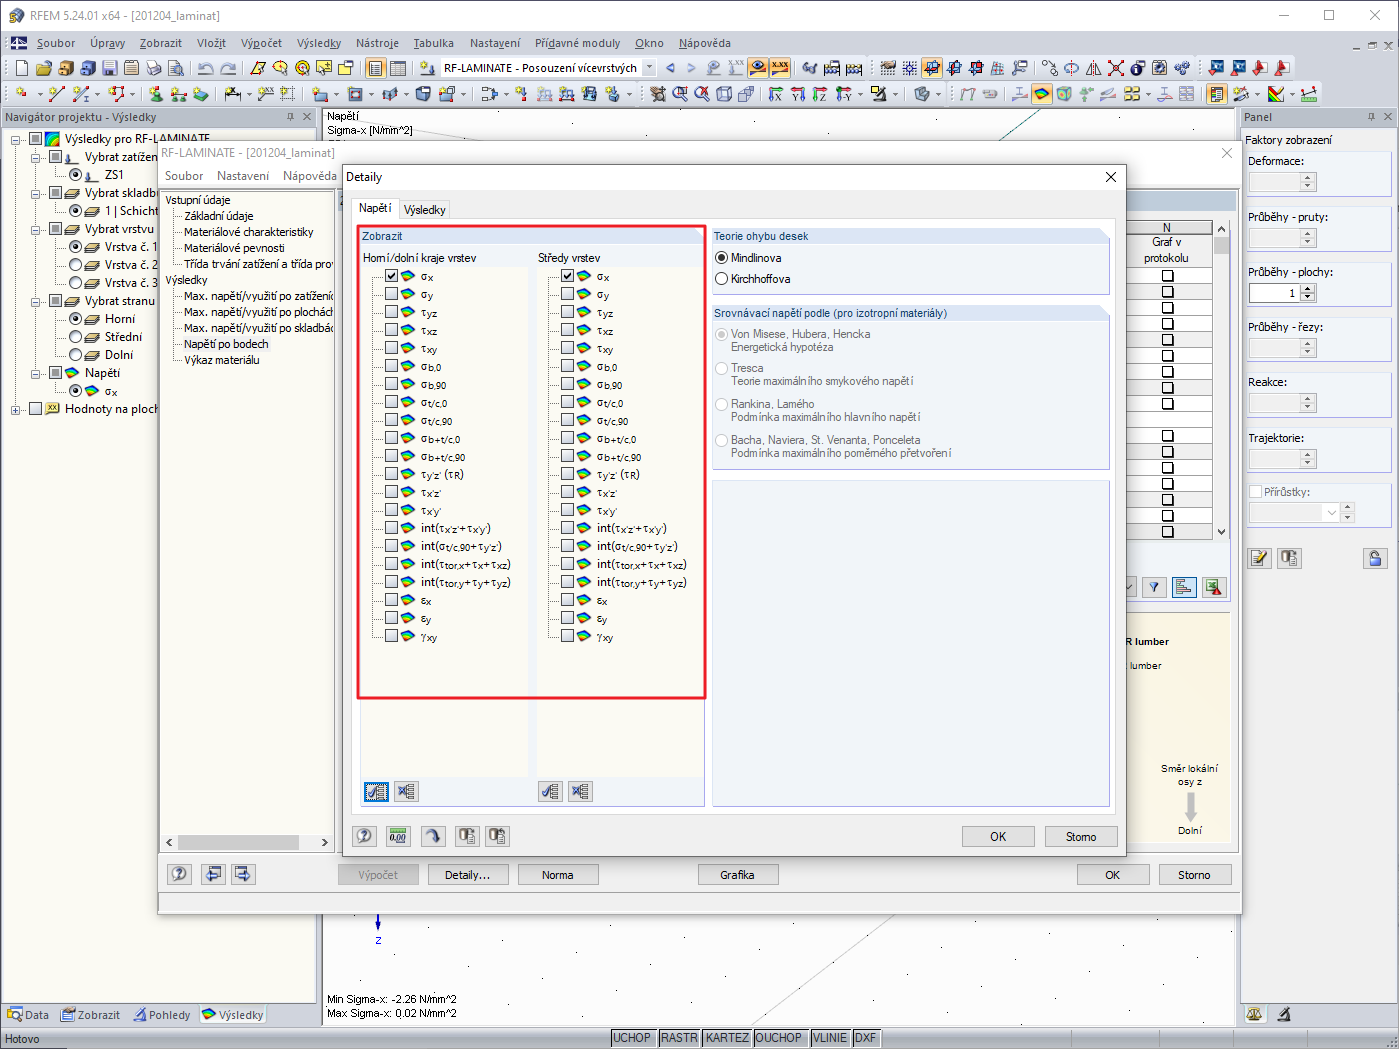The width and height of the screenshot is (1399, 1049).
Task: Collapse Výsledky pro RF-LAMINATE tree node
Action: pyautogui.click(x=16, y=139)
